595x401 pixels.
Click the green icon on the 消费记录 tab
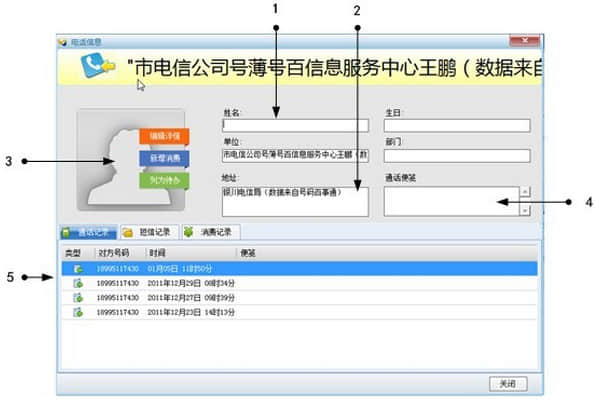click(189, 232)
